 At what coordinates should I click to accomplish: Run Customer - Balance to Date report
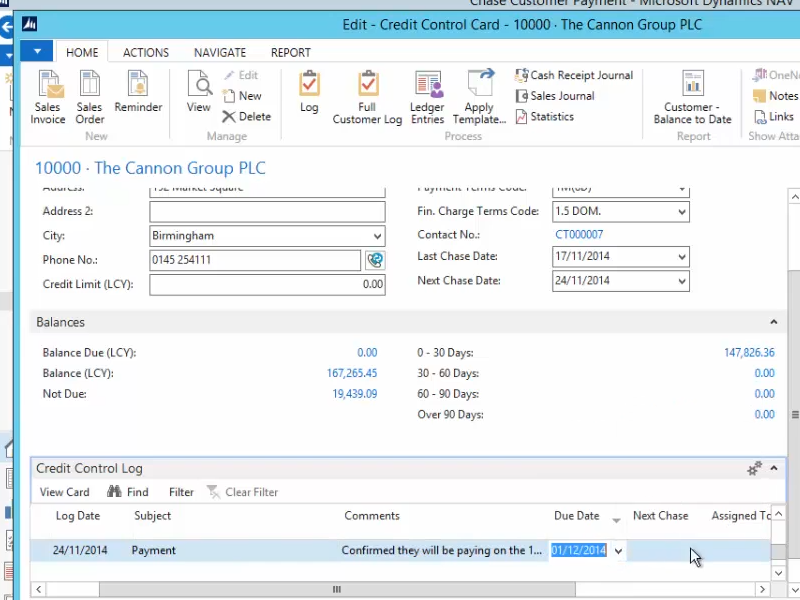[693, 97]
